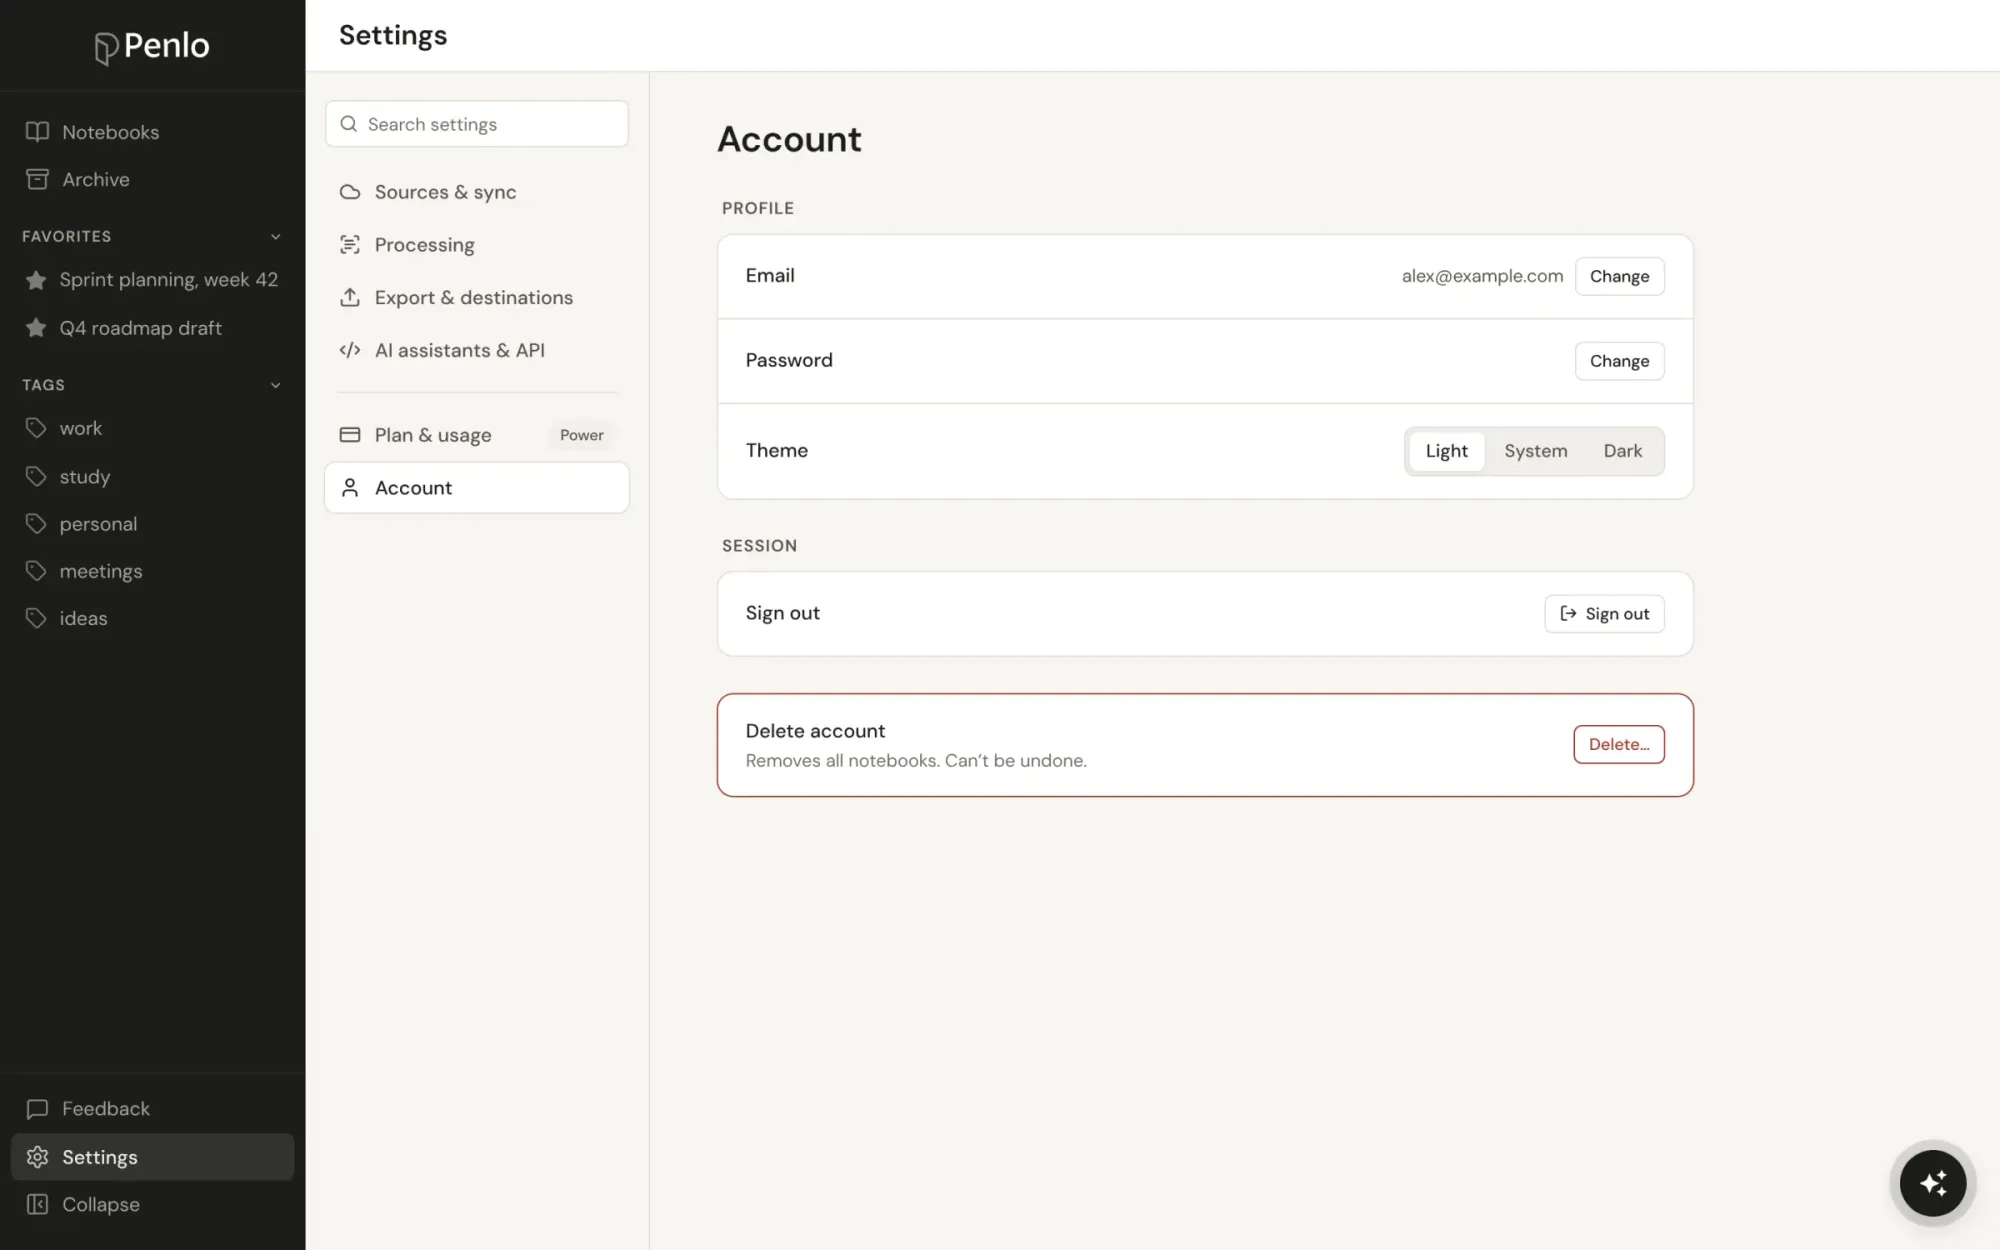The image size is (2000, 1250).
Task: Click the Settings gear icon in sidebar
Action: point(37,1157)
